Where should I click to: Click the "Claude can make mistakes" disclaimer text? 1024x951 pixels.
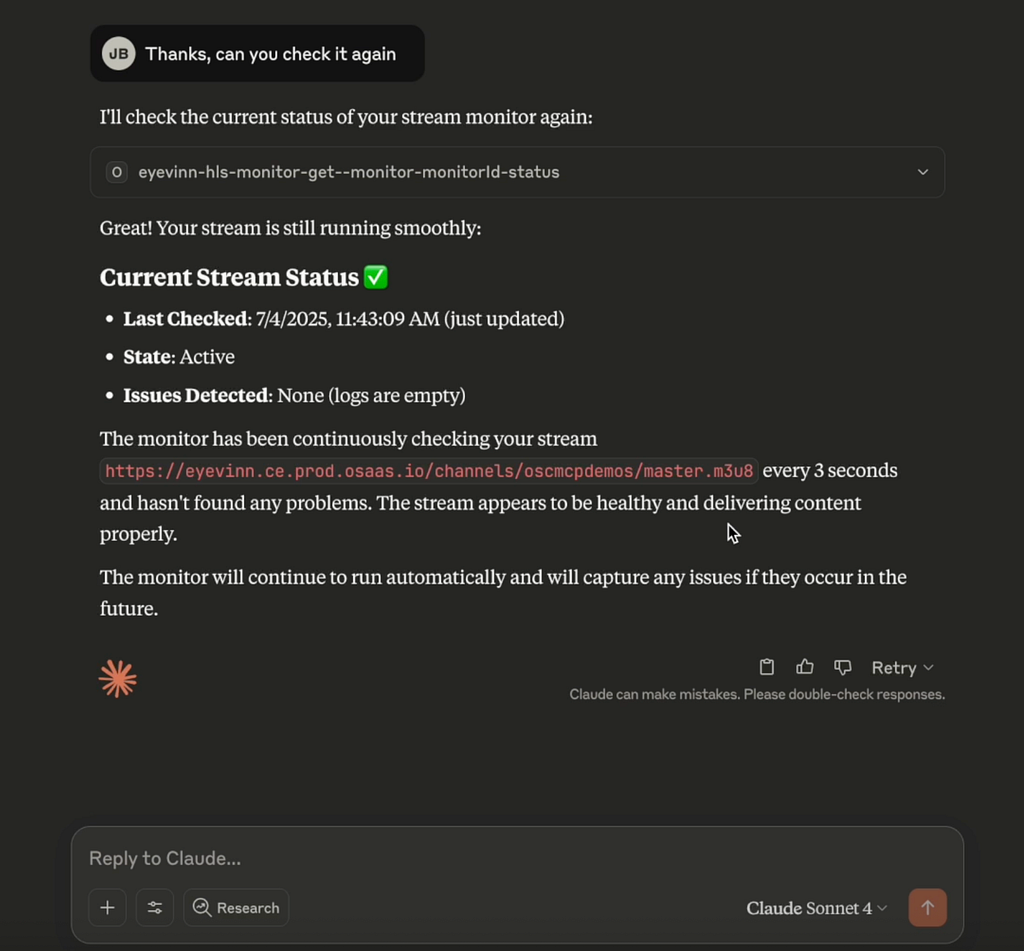[x=756, y=694]
